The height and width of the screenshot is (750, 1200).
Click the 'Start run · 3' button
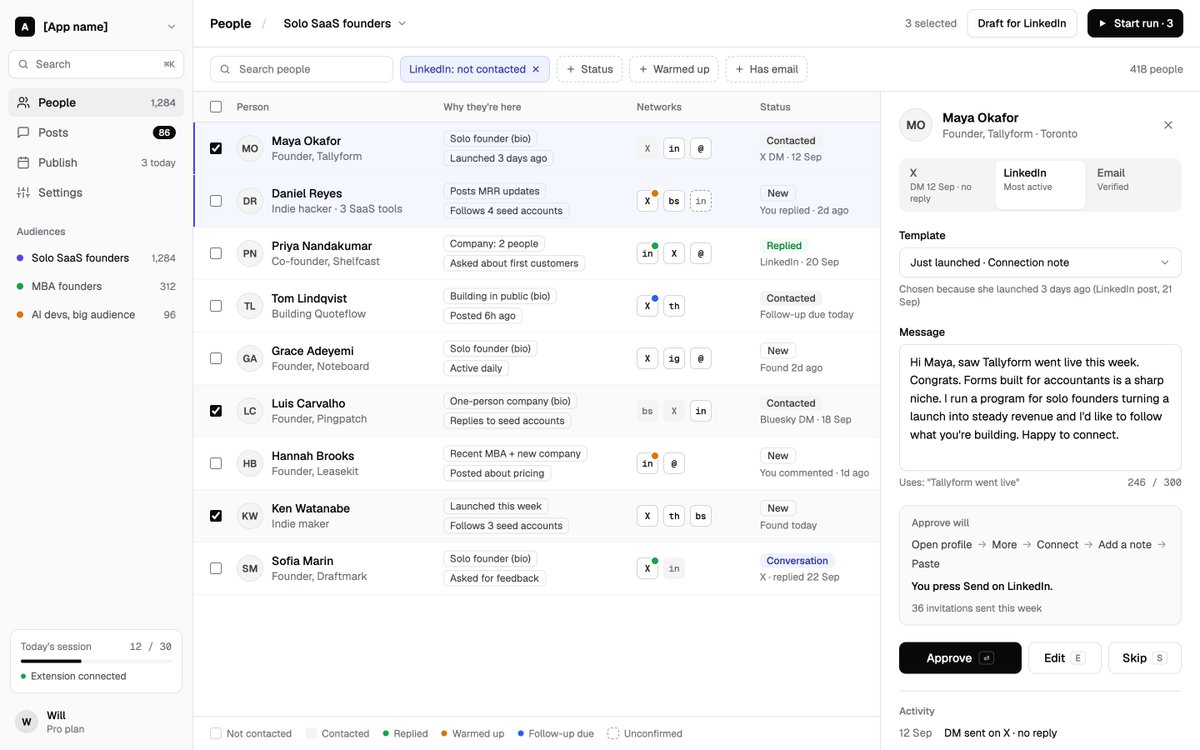(x=1135, y=23)
